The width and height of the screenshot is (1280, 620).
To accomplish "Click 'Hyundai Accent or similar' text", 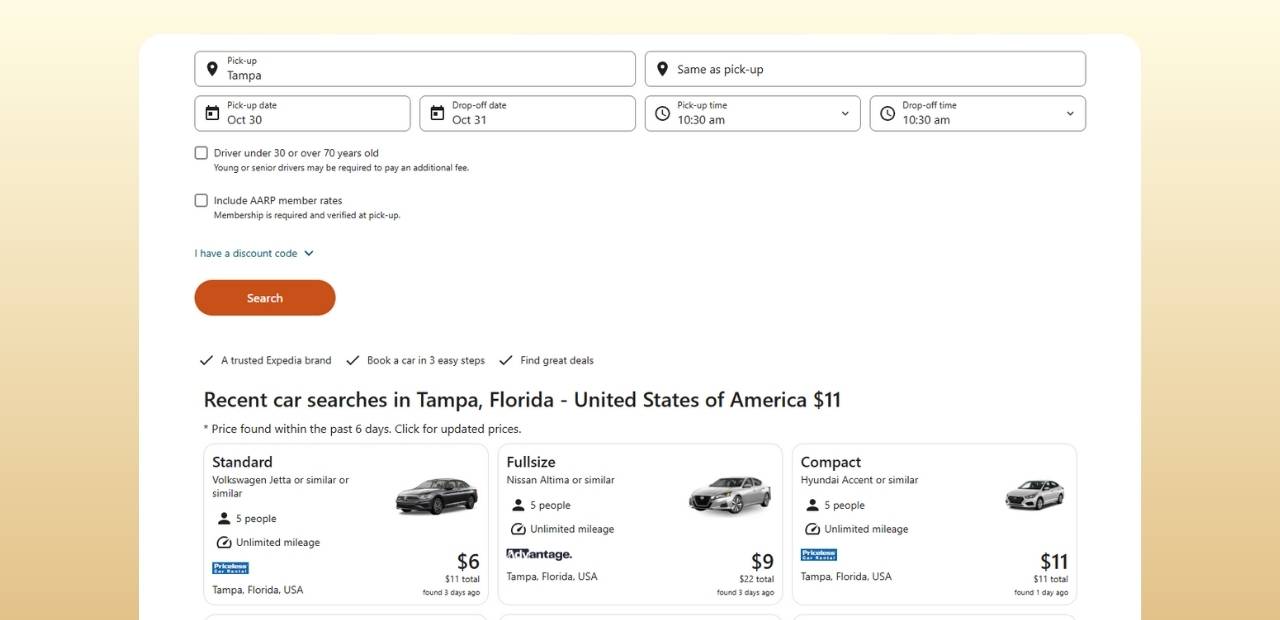I will pyautogui.click(x=860, y=480).
